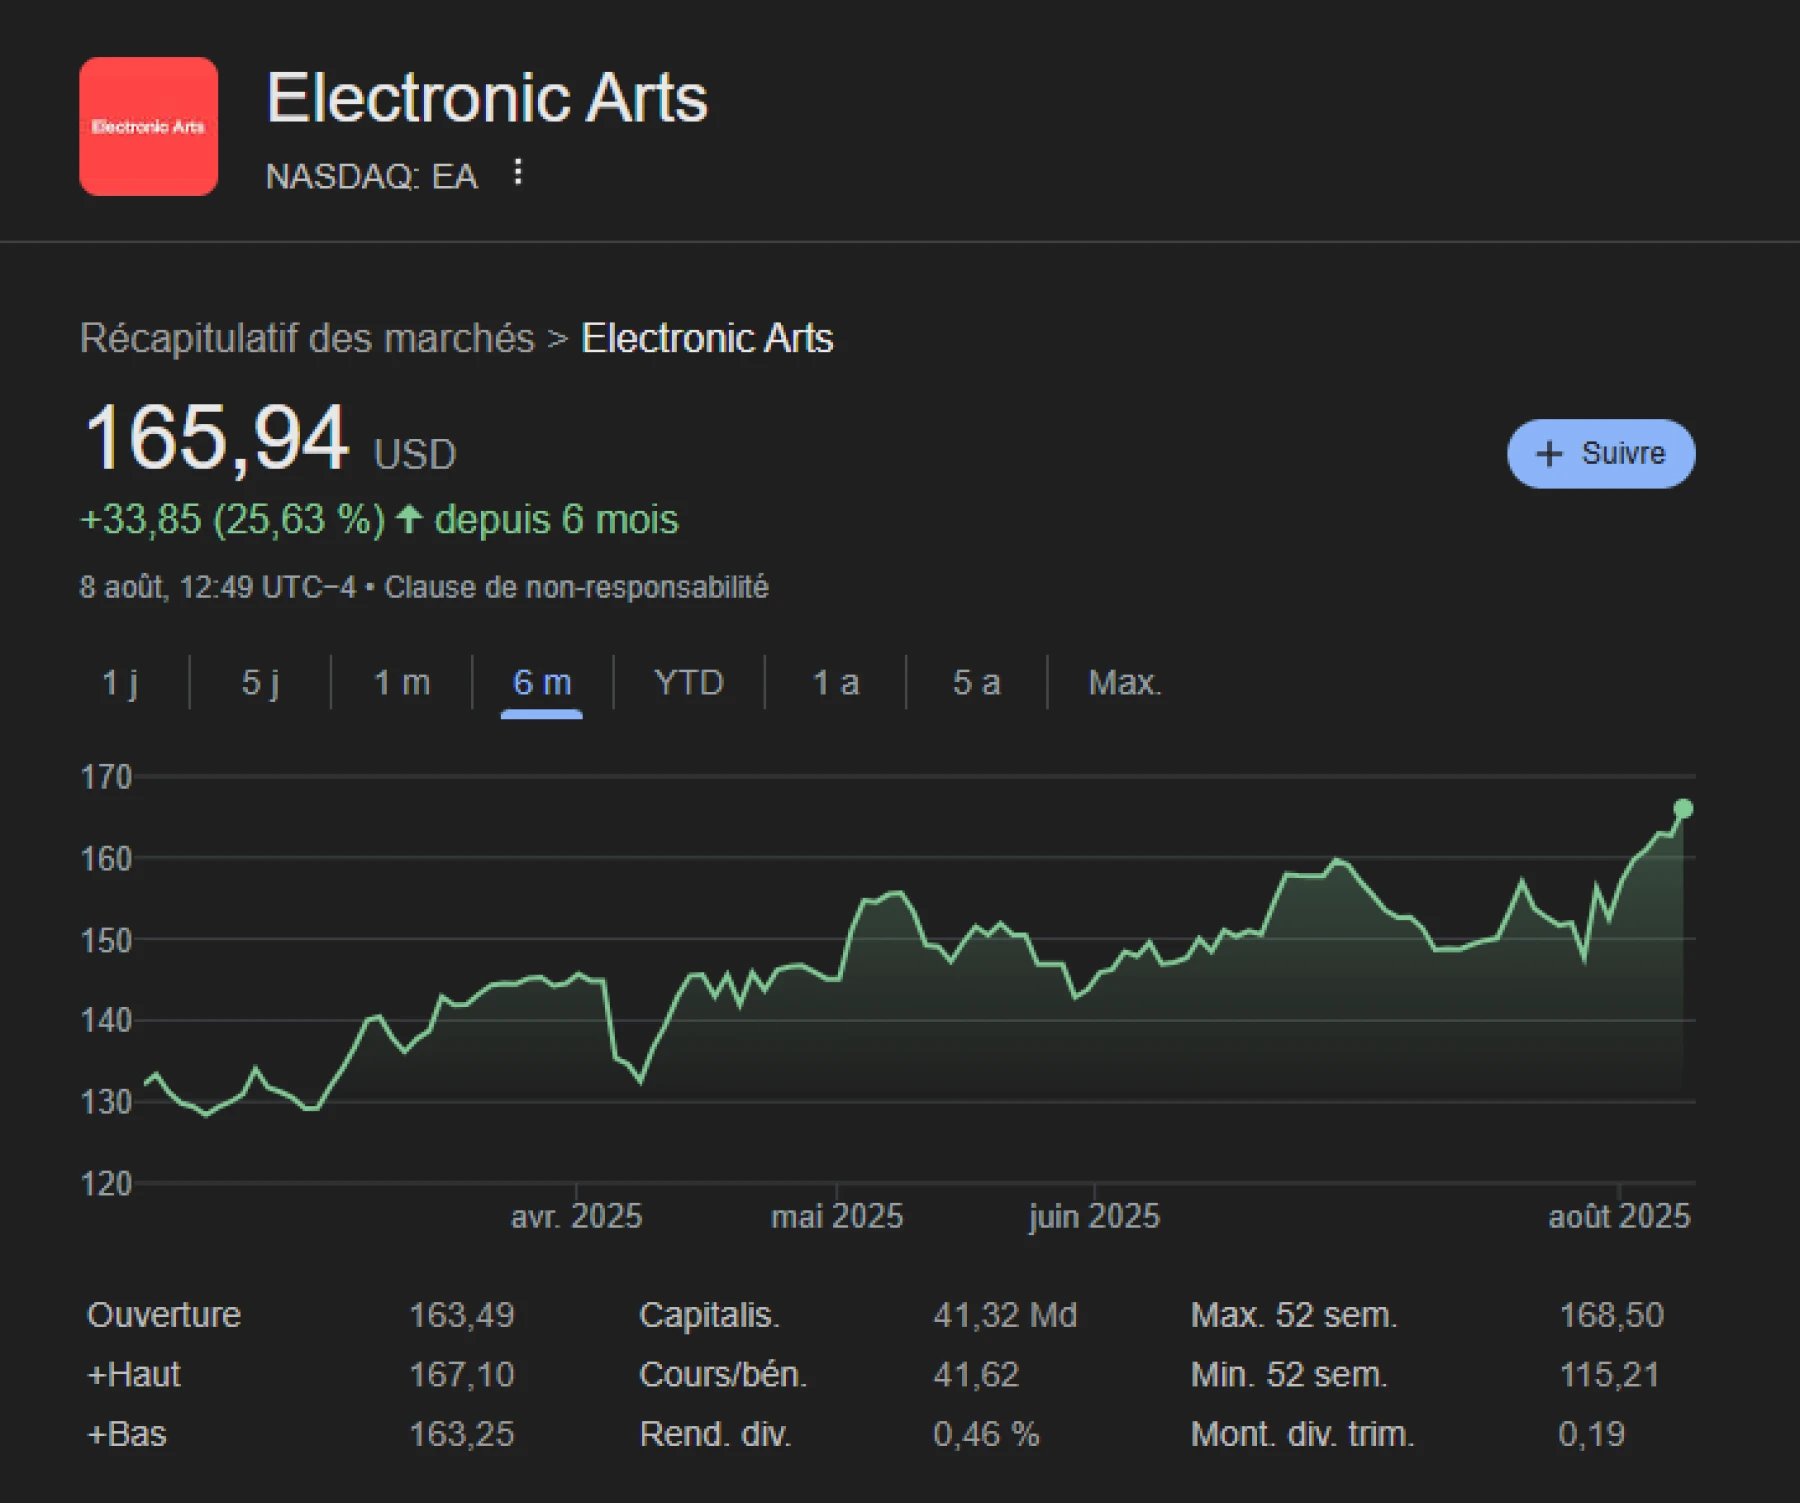Open the Clause de non-responsabilité disclaimer
The image size is (1800, 1503).
pyautogui.click(x=576, y=588)
